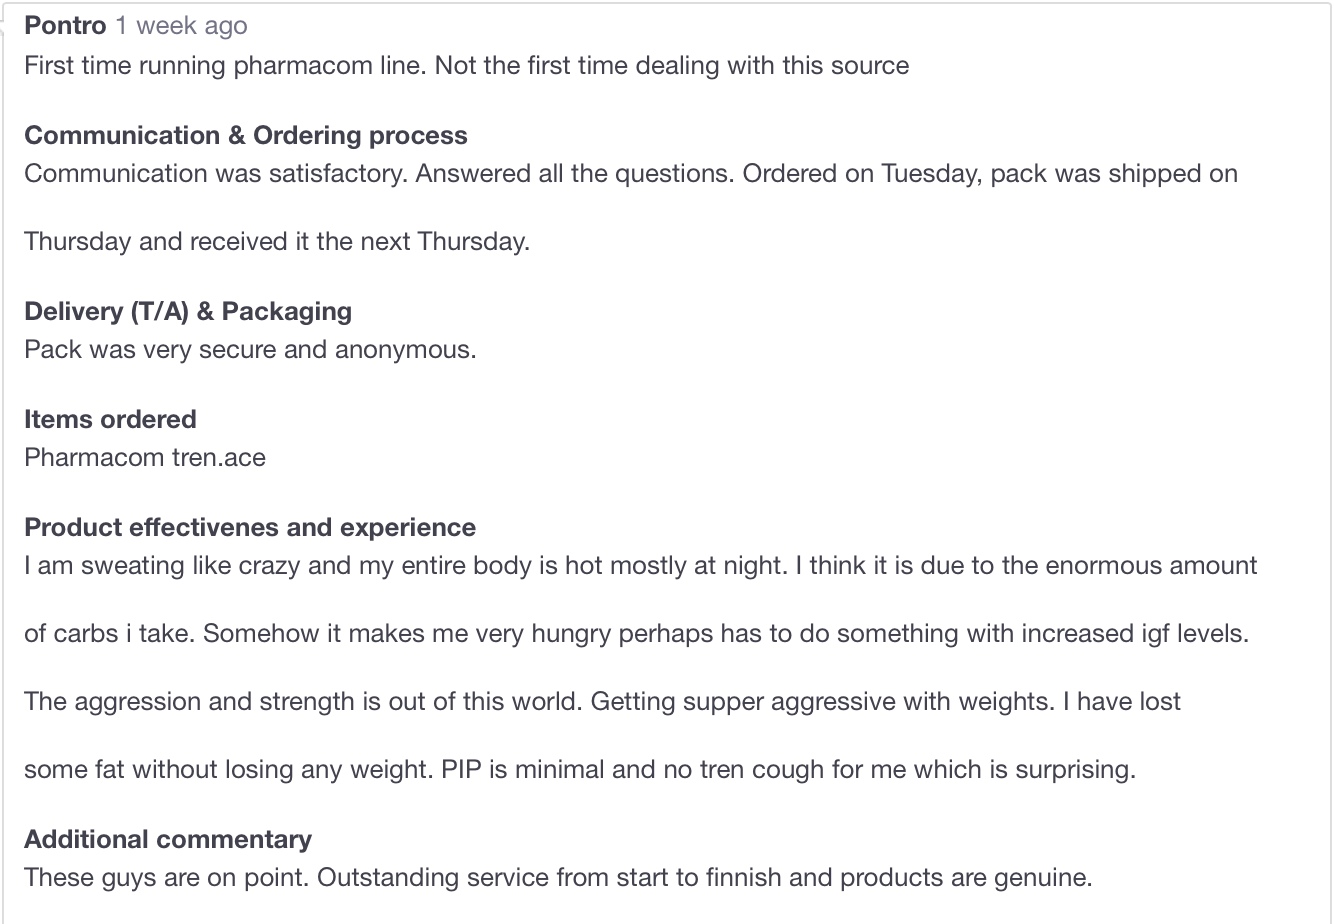Screen dimensions: 1334x924
Task: Select the "Additional commentary" heading
Action: (x=168, y=839)
